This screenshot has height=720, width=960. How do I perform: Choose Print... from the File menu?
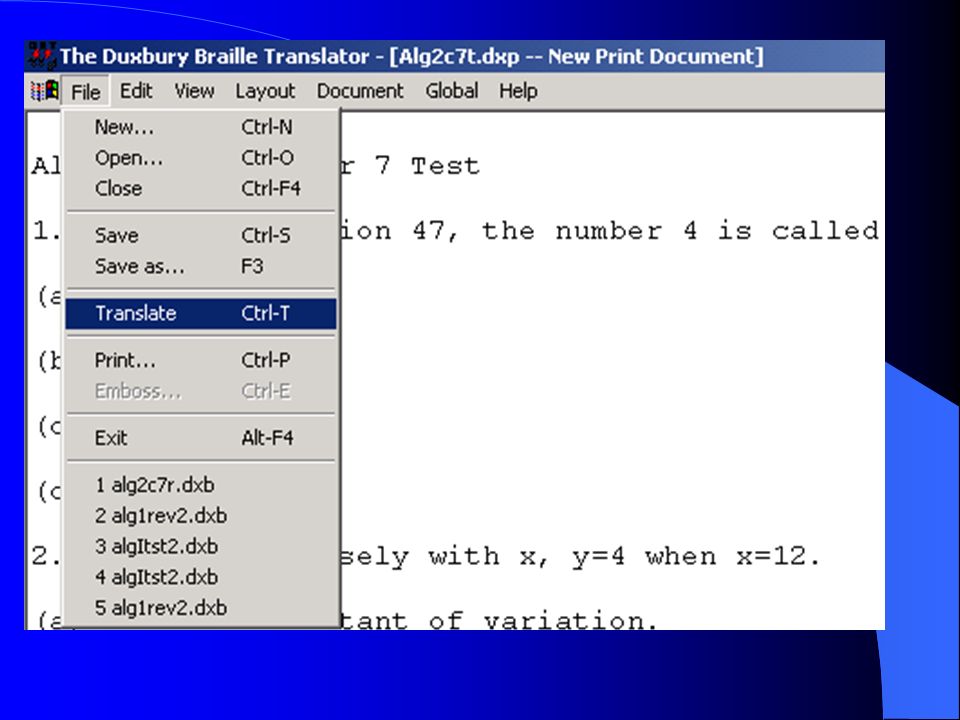coord(201,361)
